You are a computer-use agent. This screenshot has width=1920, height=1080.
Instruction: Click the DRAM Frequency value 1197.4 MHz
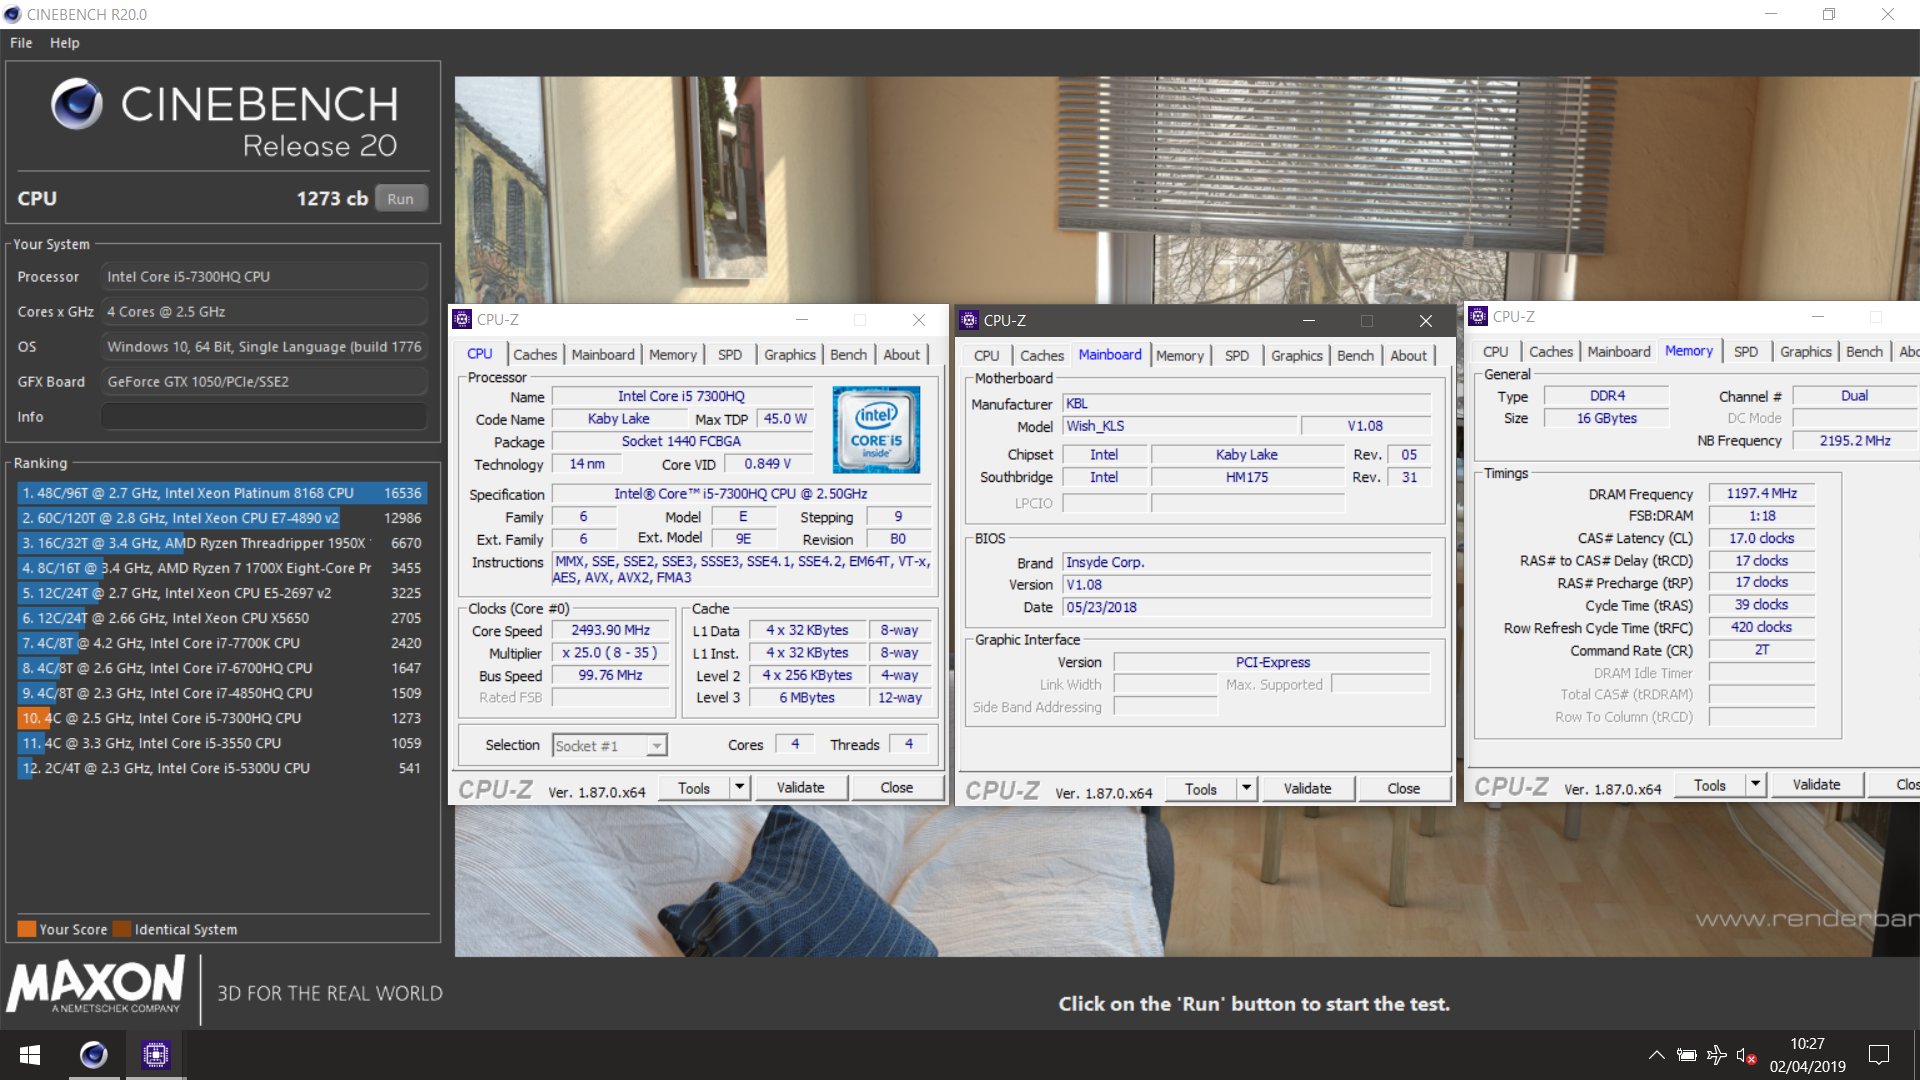point(1761,493)
